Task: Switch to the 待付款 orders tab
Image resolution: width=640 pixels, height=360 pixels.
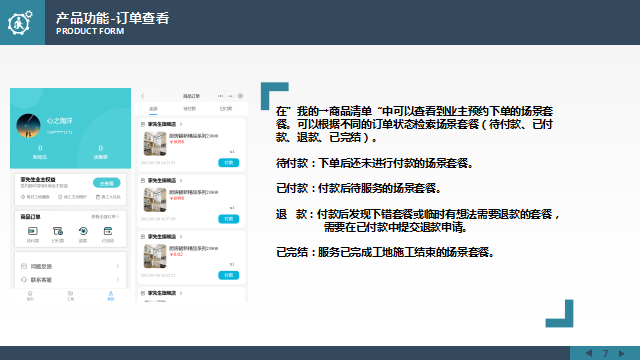Action: pyautogui.click(x=189, y=109)
